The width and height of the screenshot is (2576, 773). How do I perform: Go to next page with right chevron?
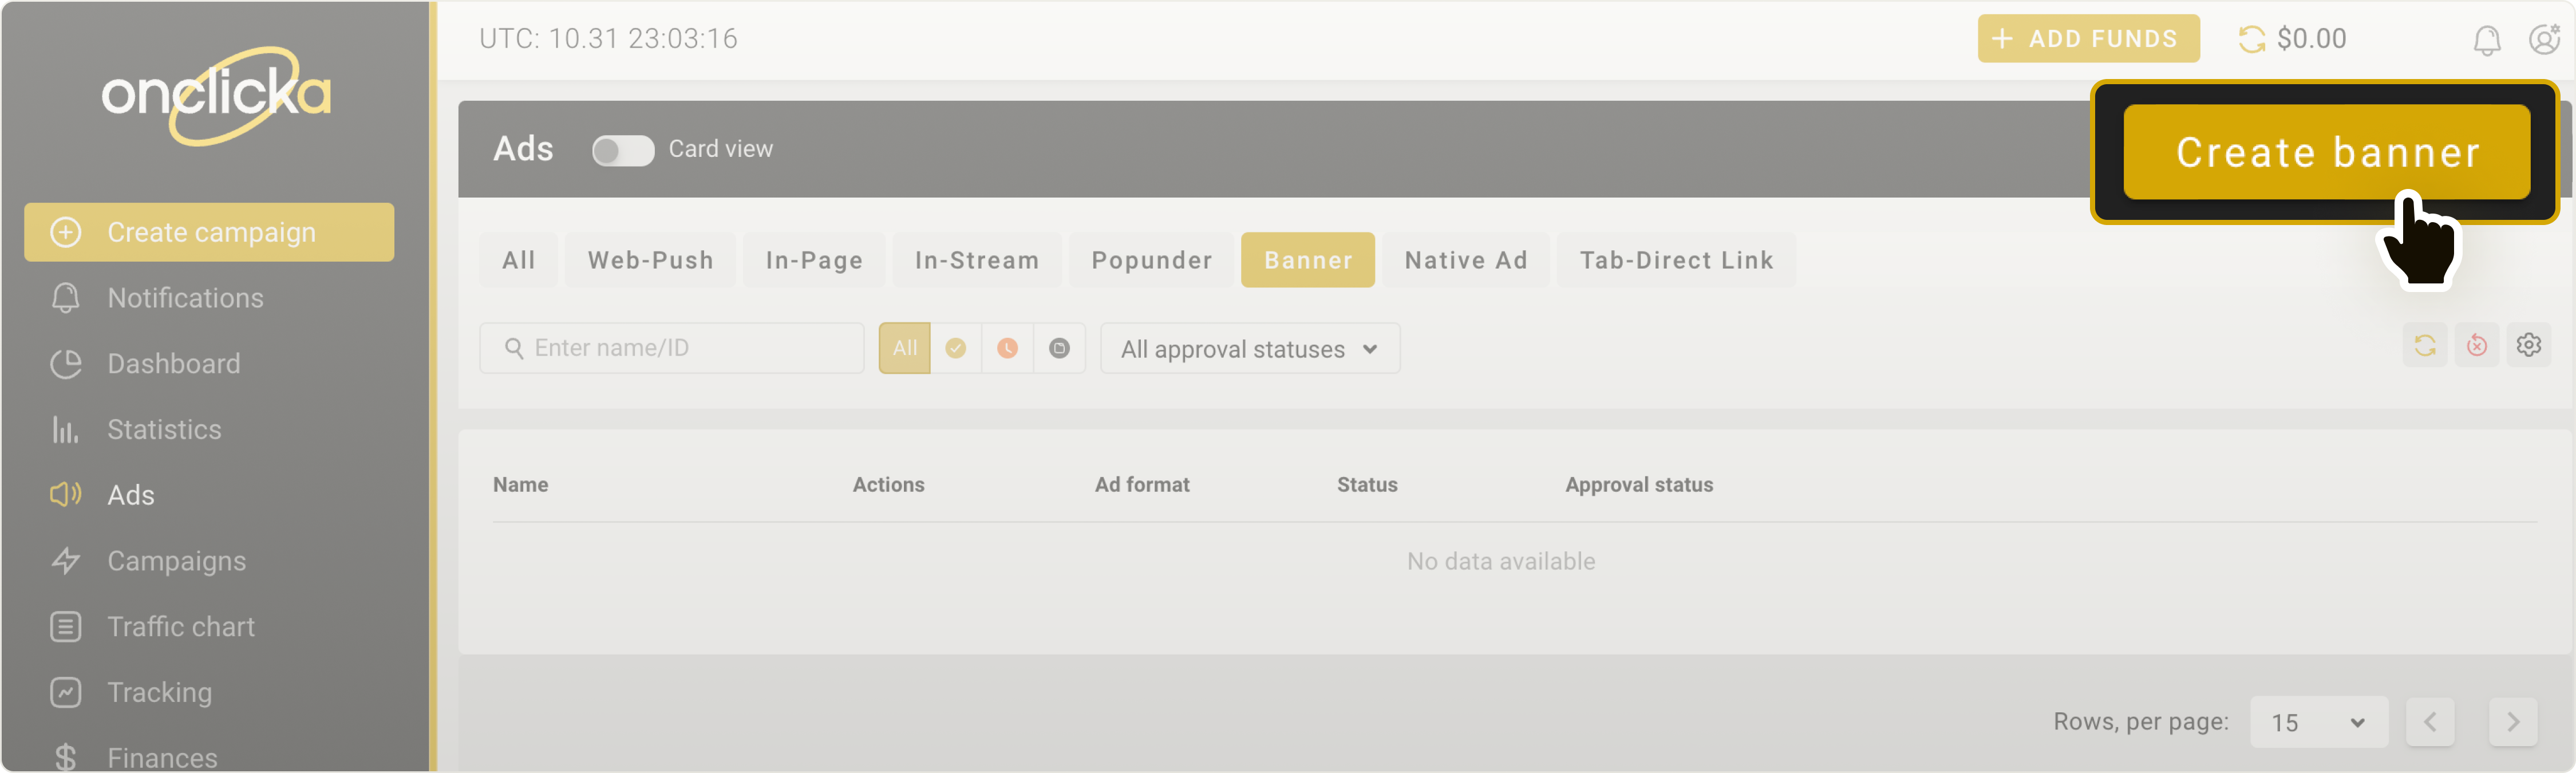pyautogui.click(x=2513, y=721)
